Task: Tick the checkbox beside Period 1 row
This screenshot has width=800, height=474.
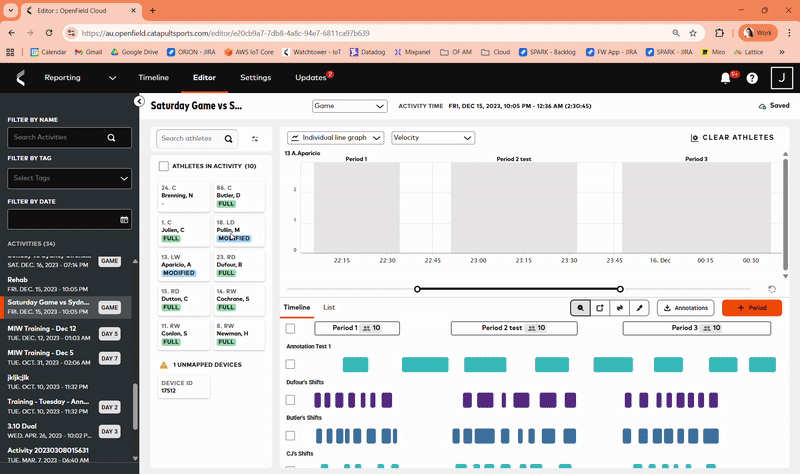Action: coord(290,328)
